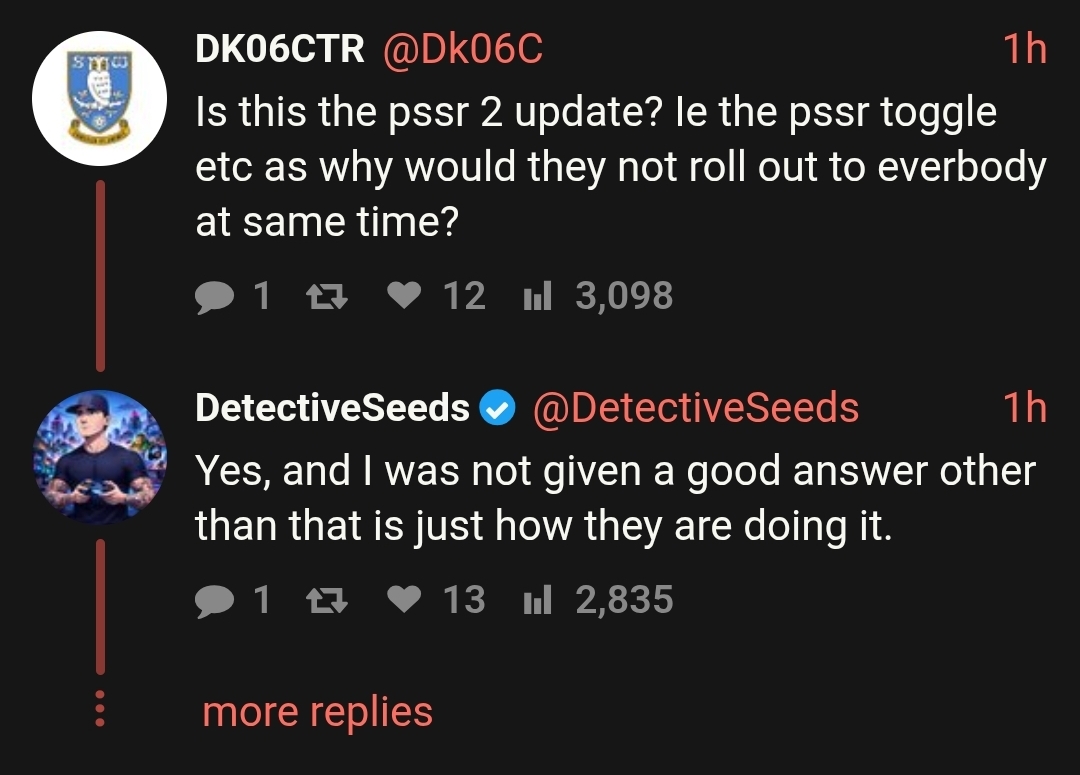Open DK06CTR's profile picture
The width and height of the screenshot is (1080, 775).
pyautogui.click(x=99, y=97)
